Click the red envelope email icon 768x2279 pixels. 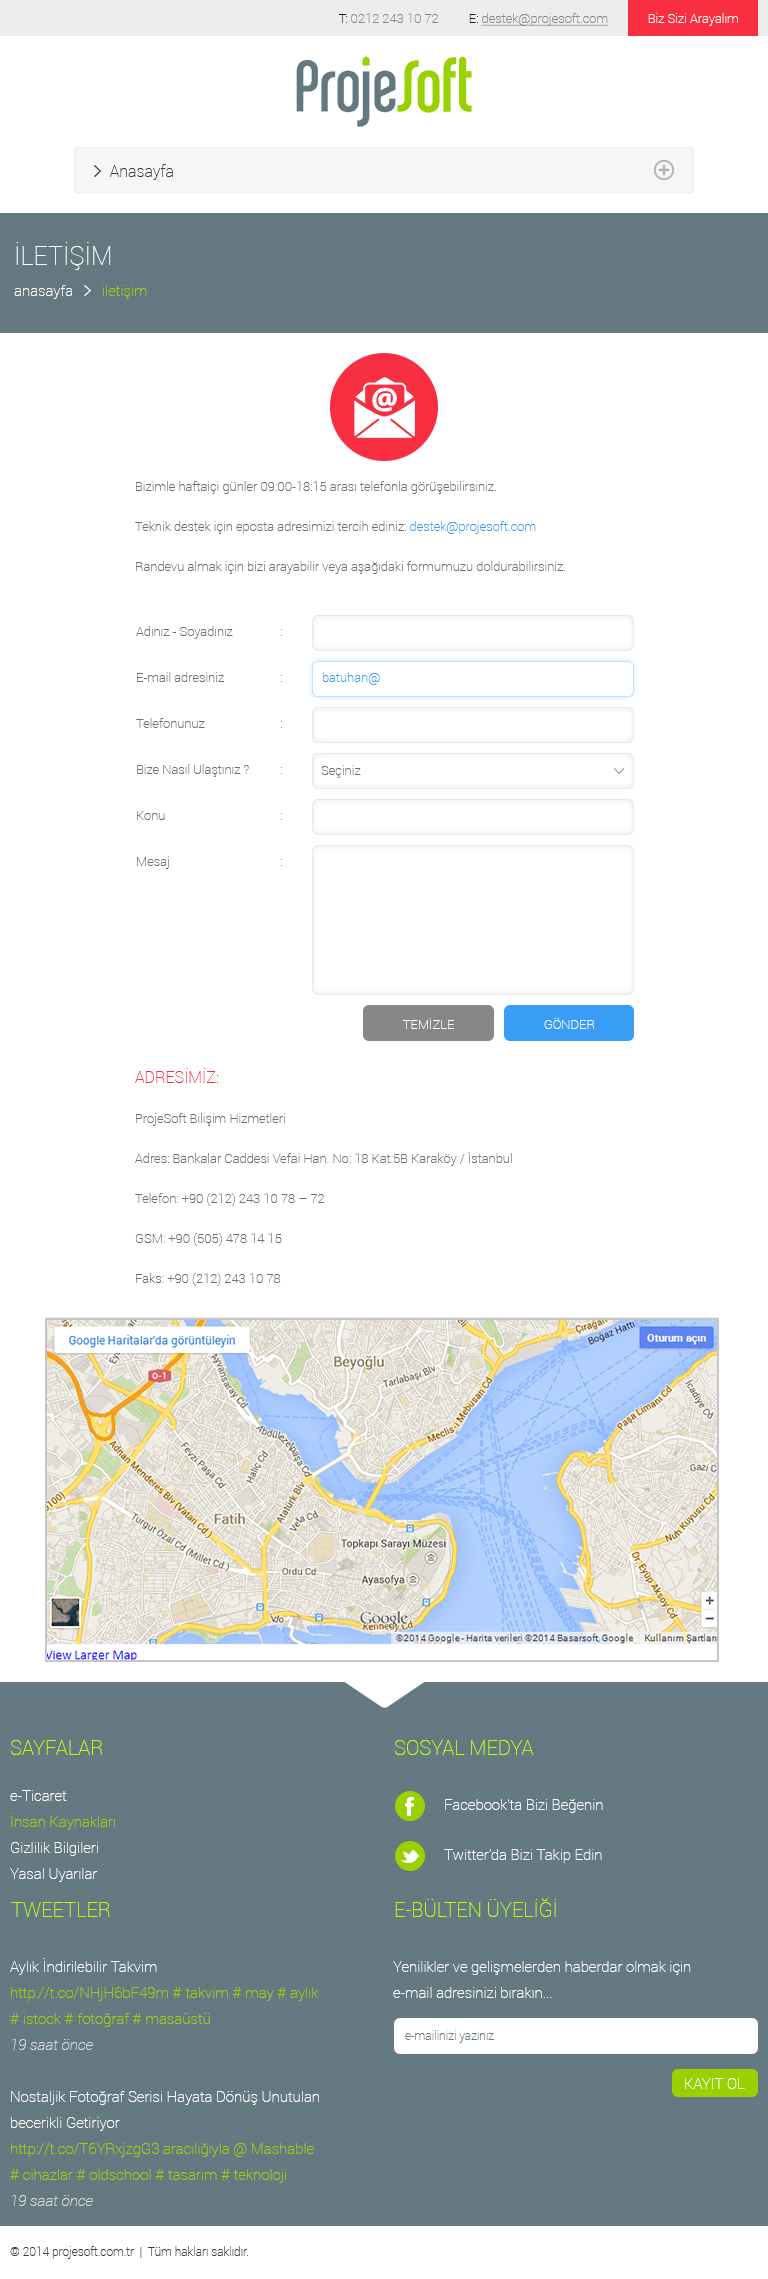384,407
